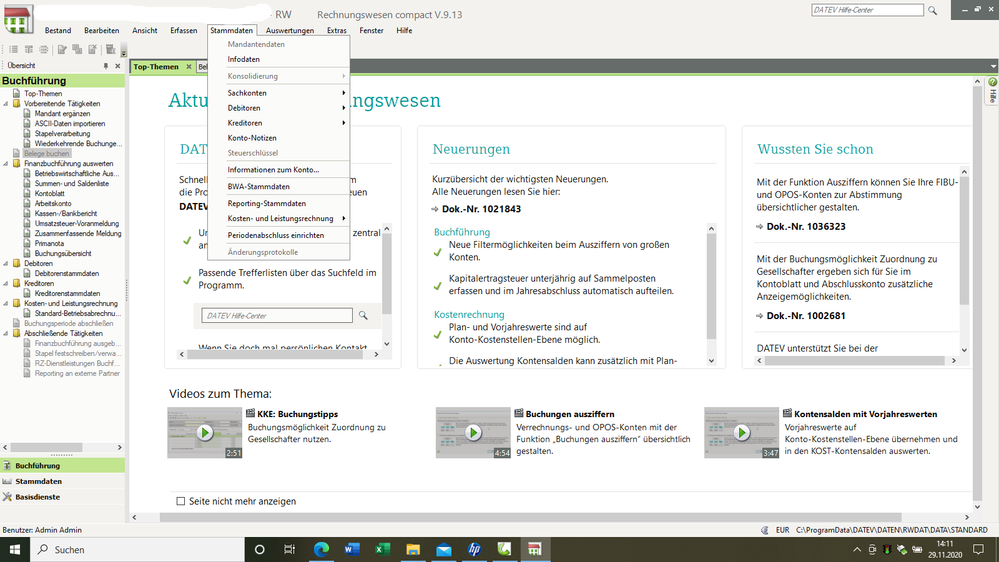Click the list view toolbar icon

pyautogui.click(x=13, y=50)
